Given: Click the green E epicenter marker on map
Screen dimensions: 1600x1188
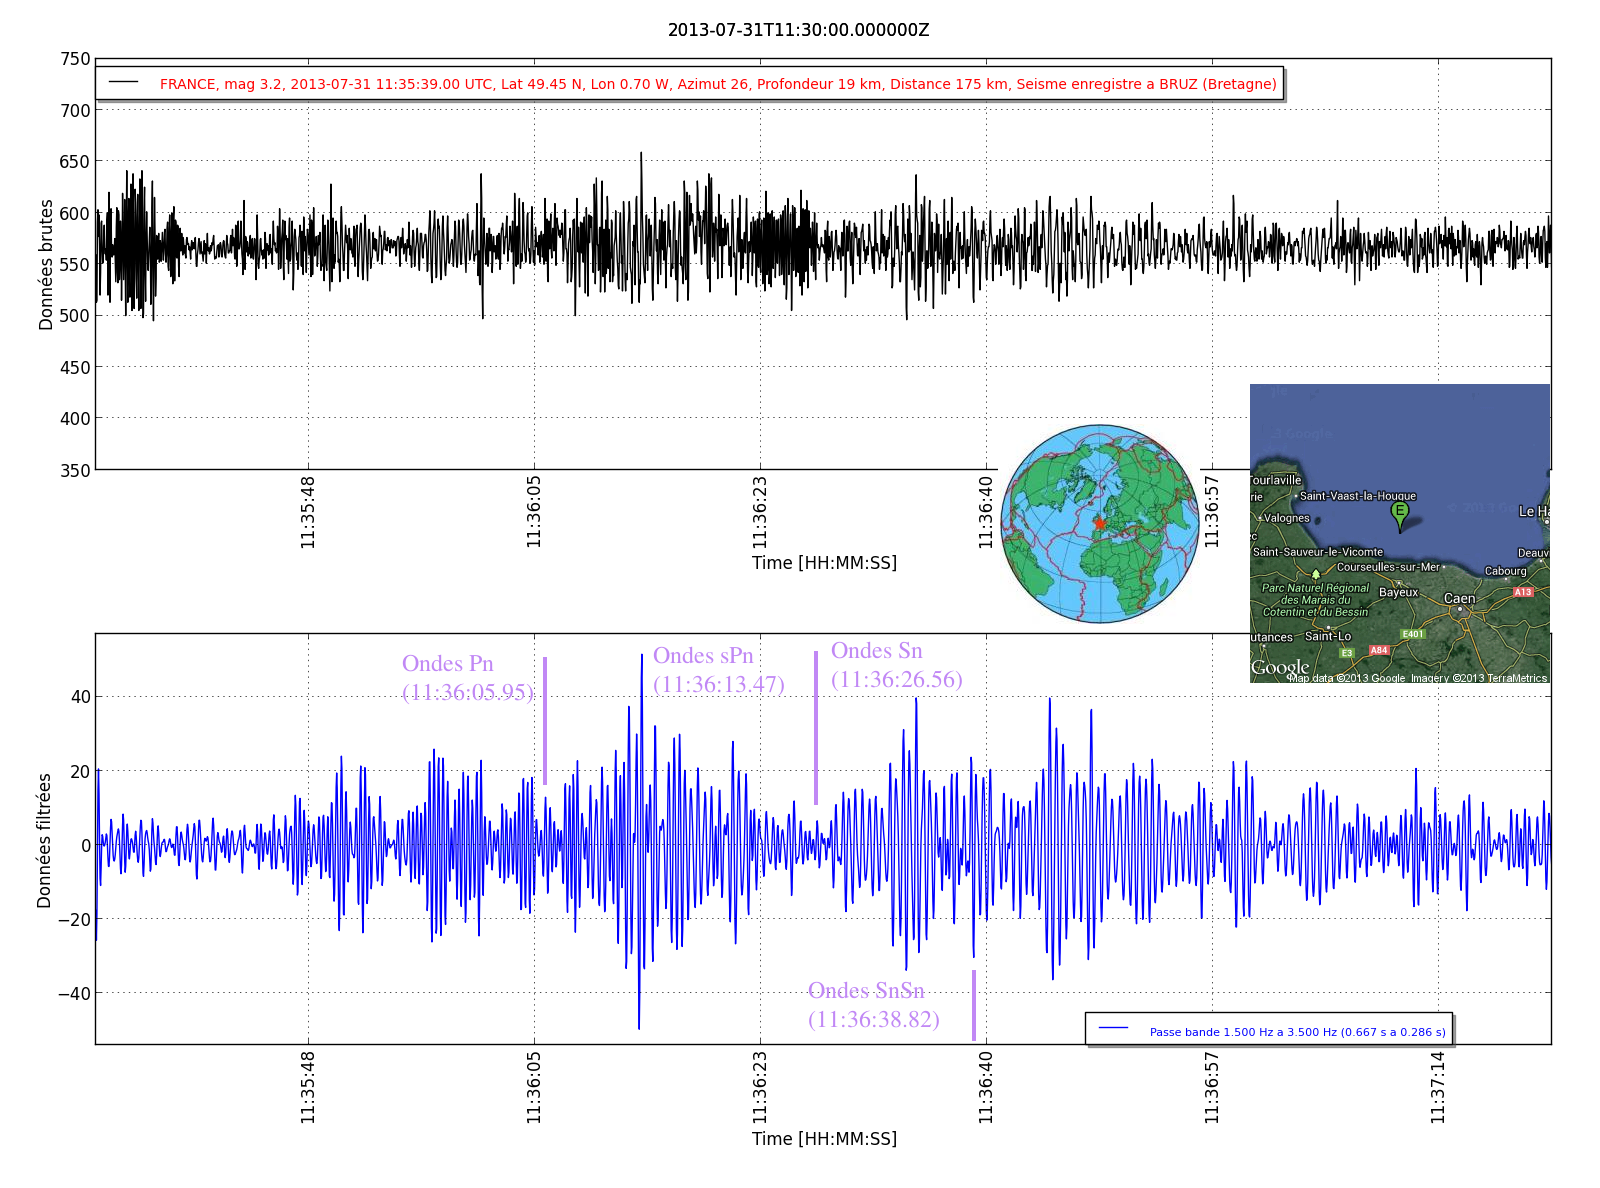Looking at the screenshot, I should pyautogui.click(x=1399, y=513).
